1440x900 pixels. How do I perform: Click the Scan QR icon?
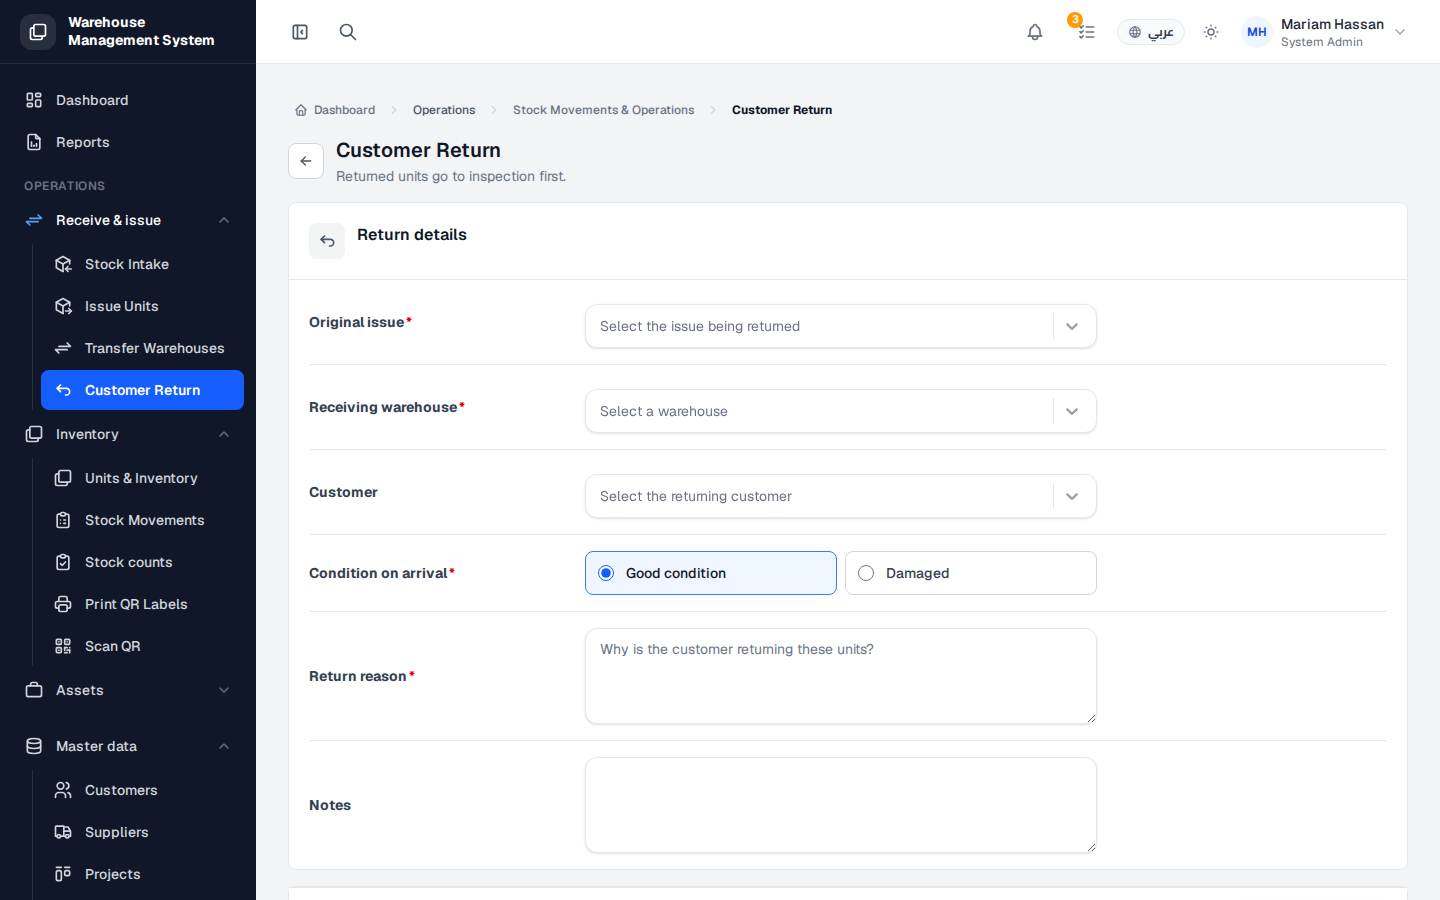63,646
